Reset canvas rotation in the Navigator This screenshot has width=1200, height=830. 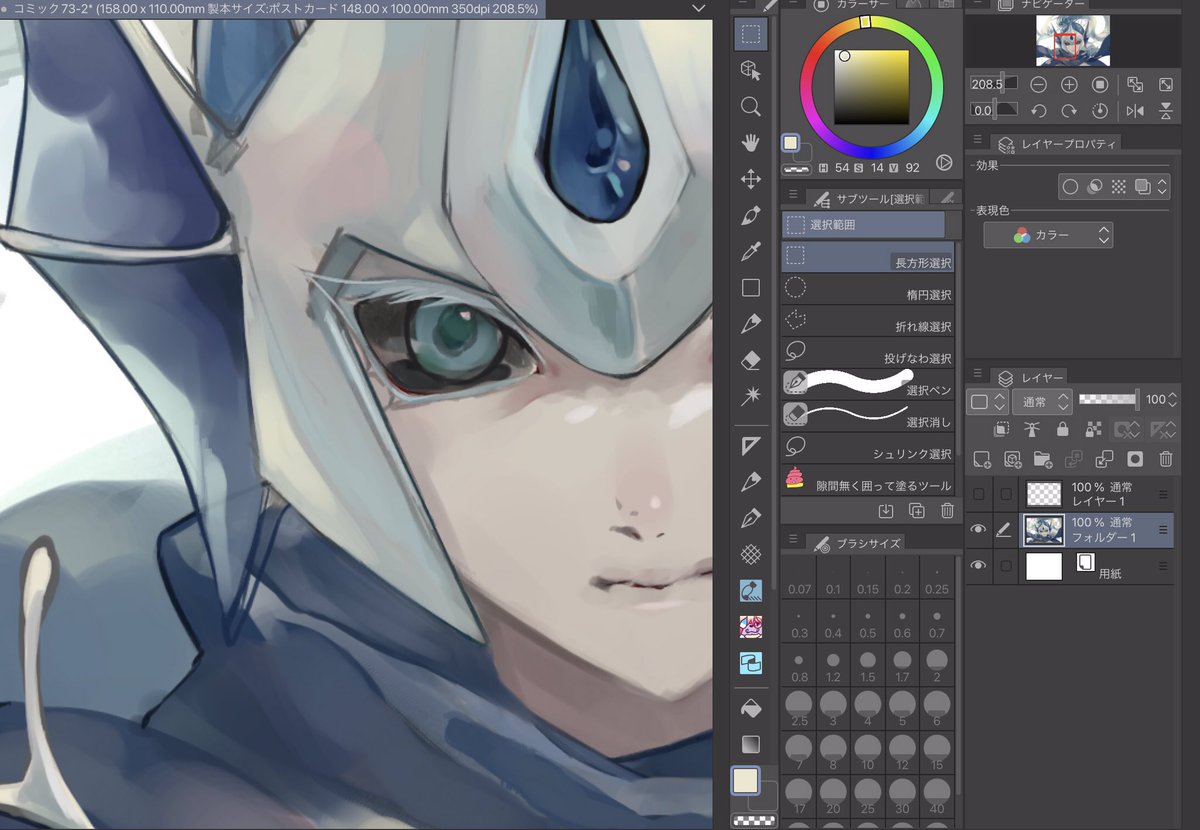(x=1100, y=111)
